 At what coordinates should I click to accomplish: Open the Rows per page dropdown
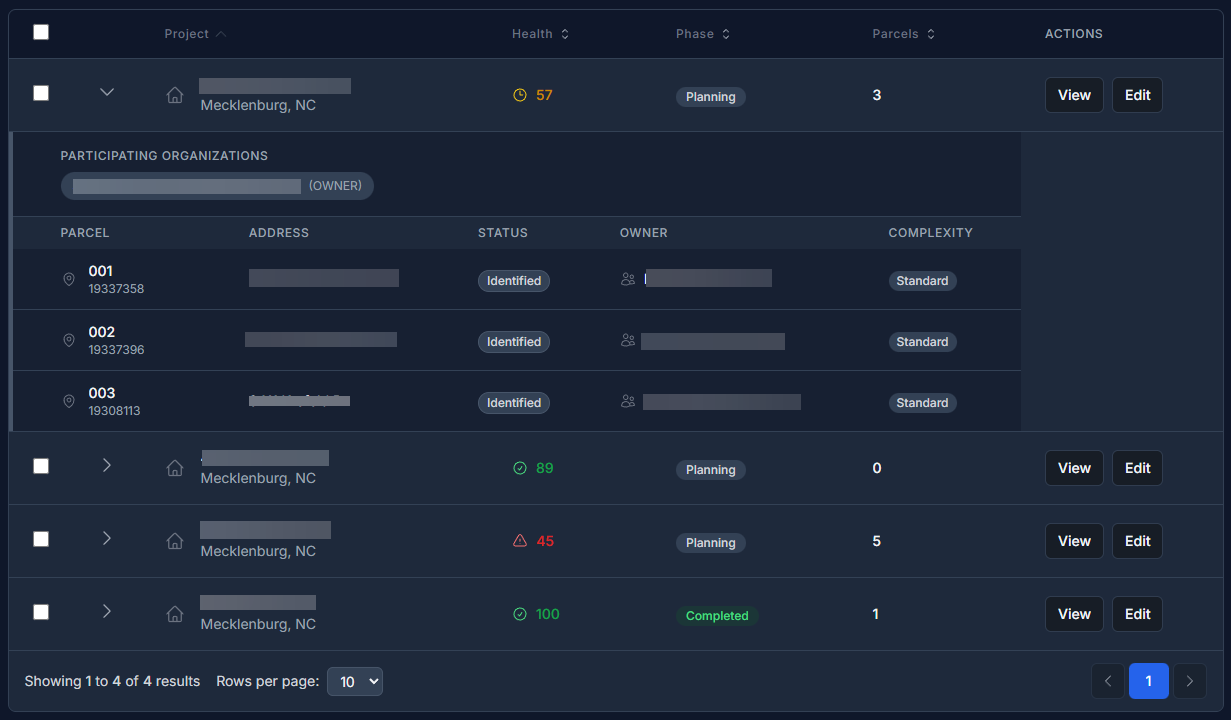point(355,682)
